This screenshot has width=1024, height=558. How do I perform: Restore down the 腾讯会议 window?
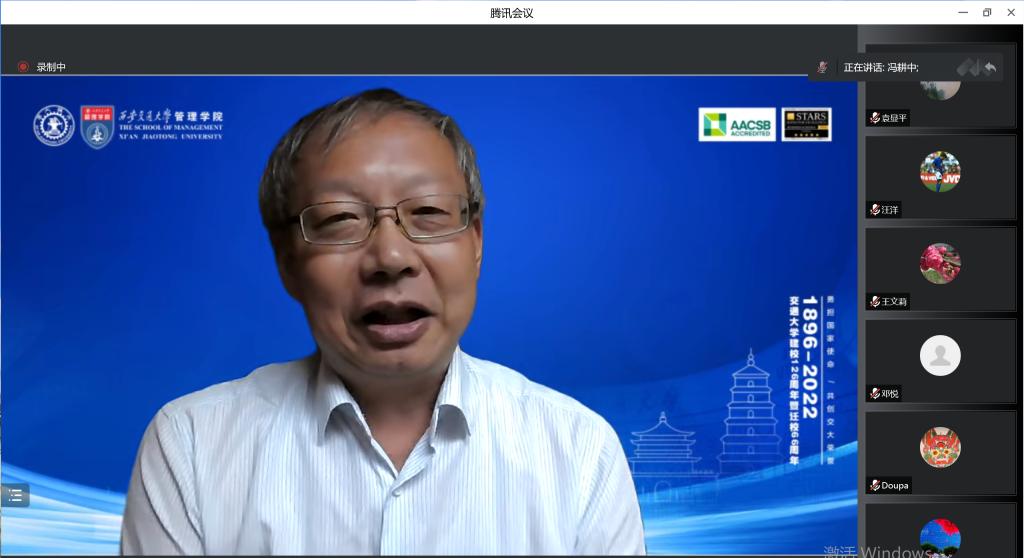pos(986,12)
